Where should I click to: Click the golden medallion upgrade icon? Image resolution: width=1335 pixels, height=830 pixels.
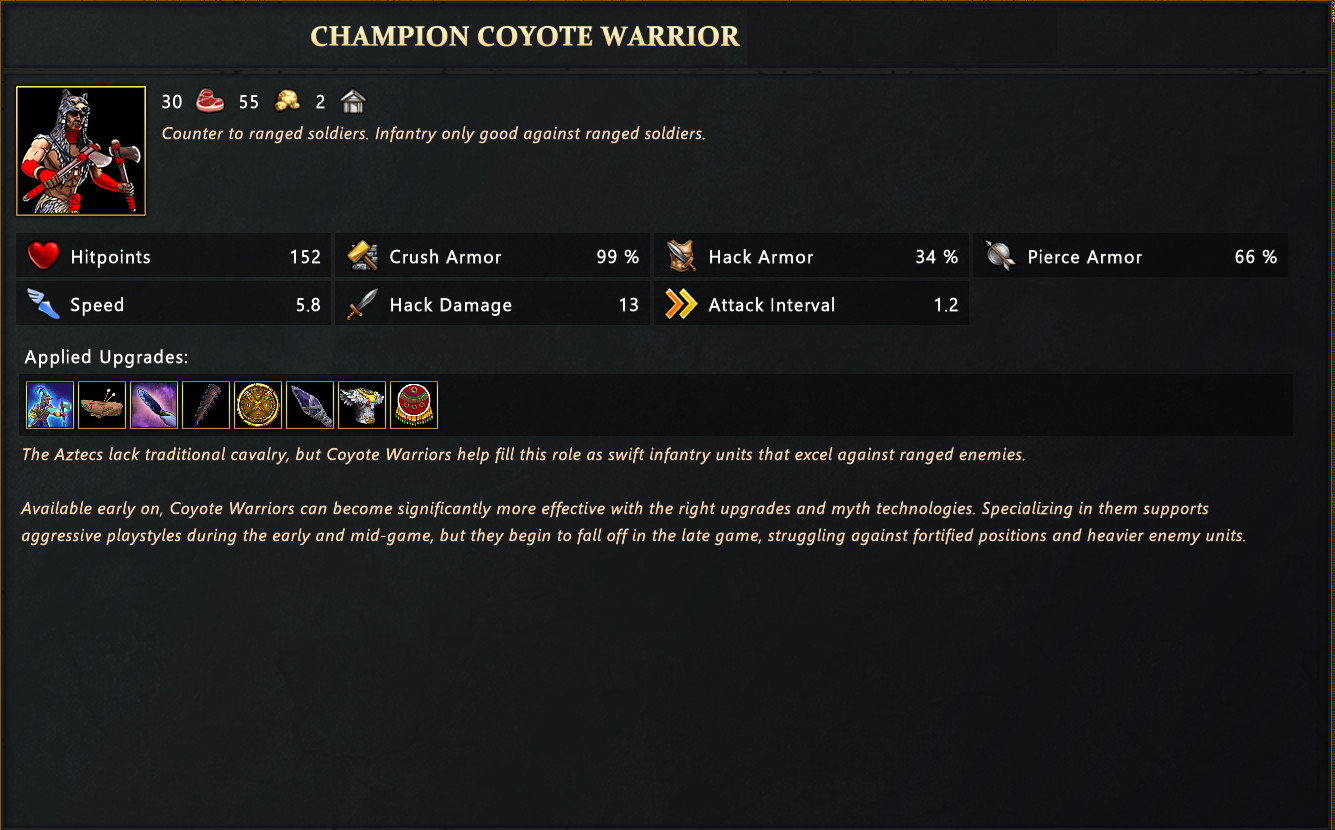pos(258,405)
